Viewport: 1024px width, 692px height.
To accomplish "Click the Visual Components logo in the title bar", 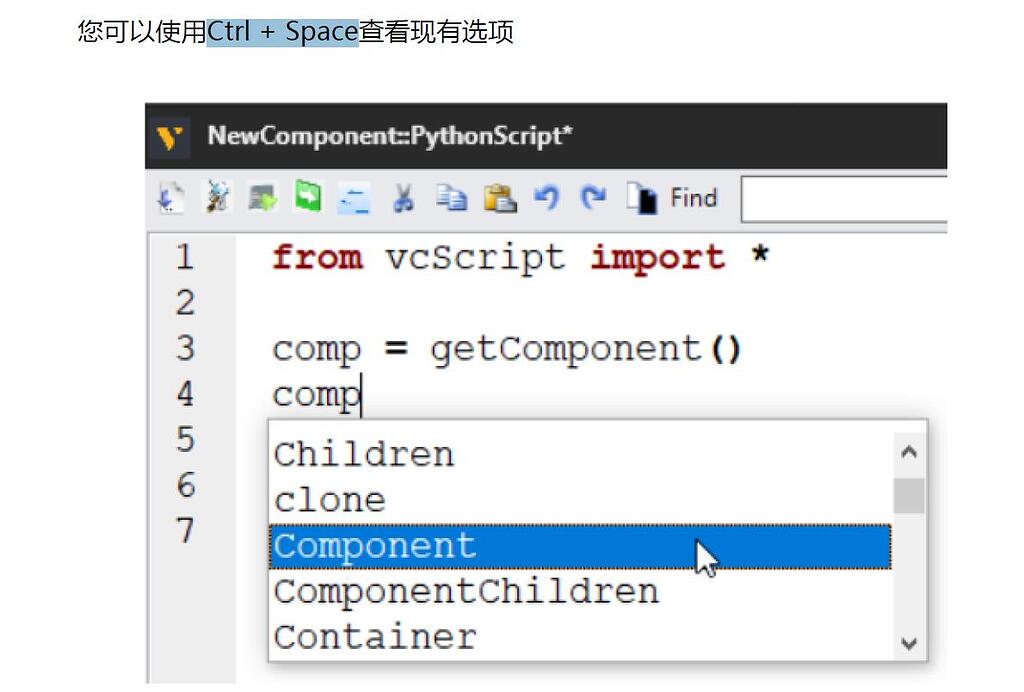I will [x=171, y=137].
